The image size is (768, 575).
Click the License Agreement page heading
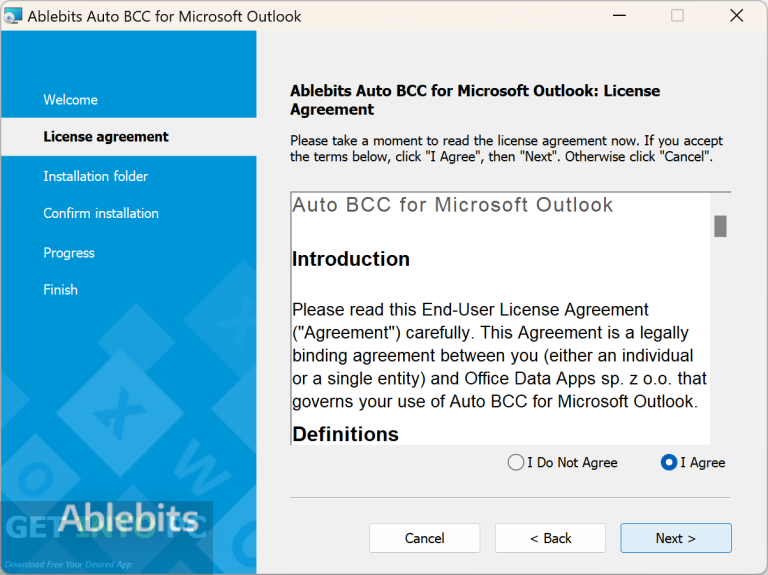[x=475, y=100]
